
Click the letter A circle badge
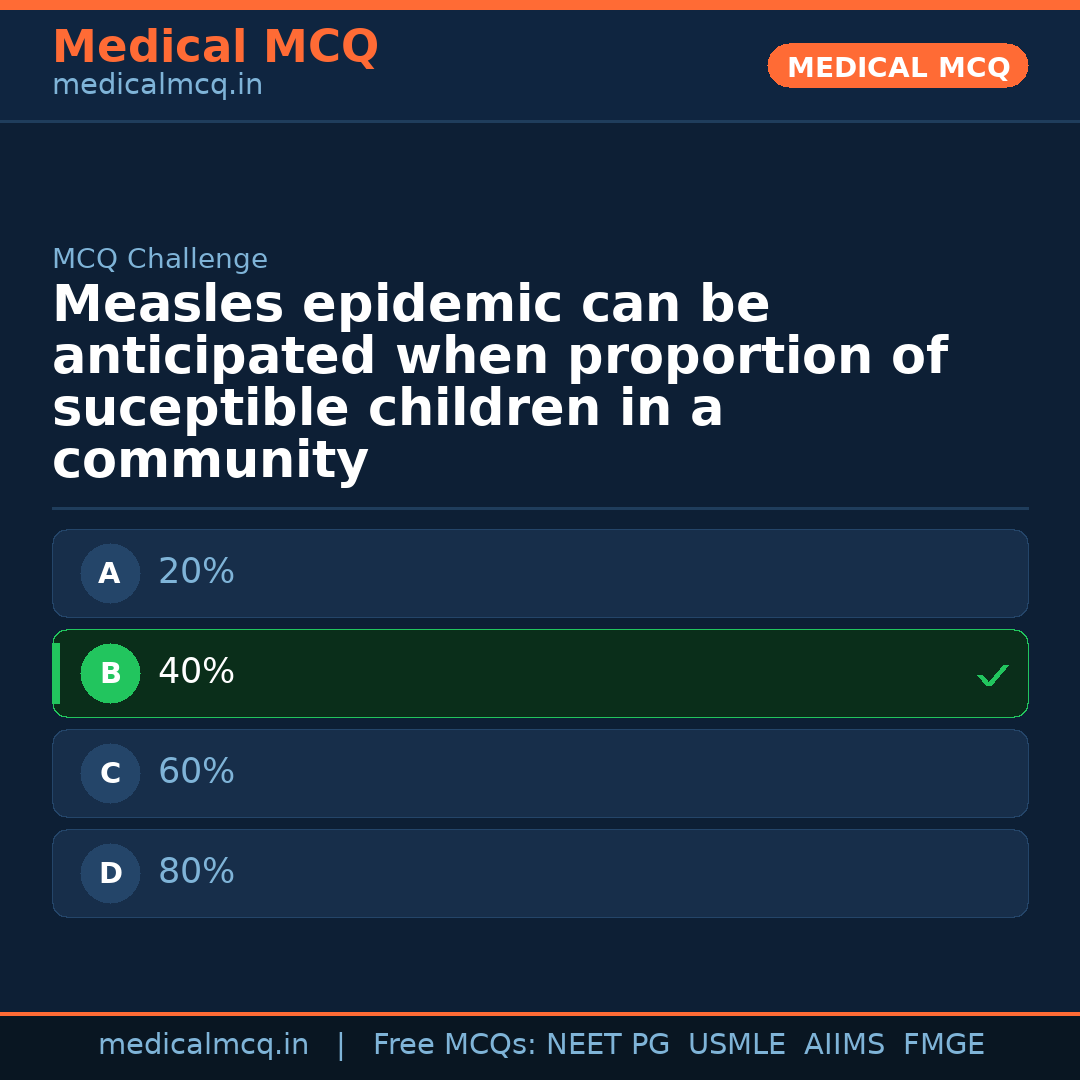(x=110, y=574)
